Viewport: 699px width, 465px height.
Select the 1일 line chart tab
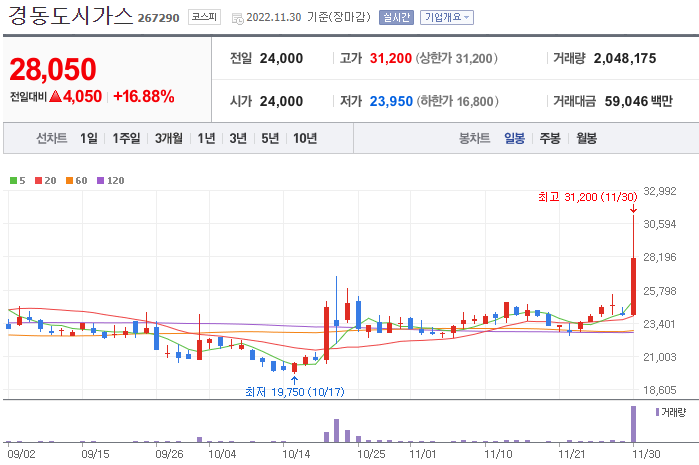tap(89, 139)
